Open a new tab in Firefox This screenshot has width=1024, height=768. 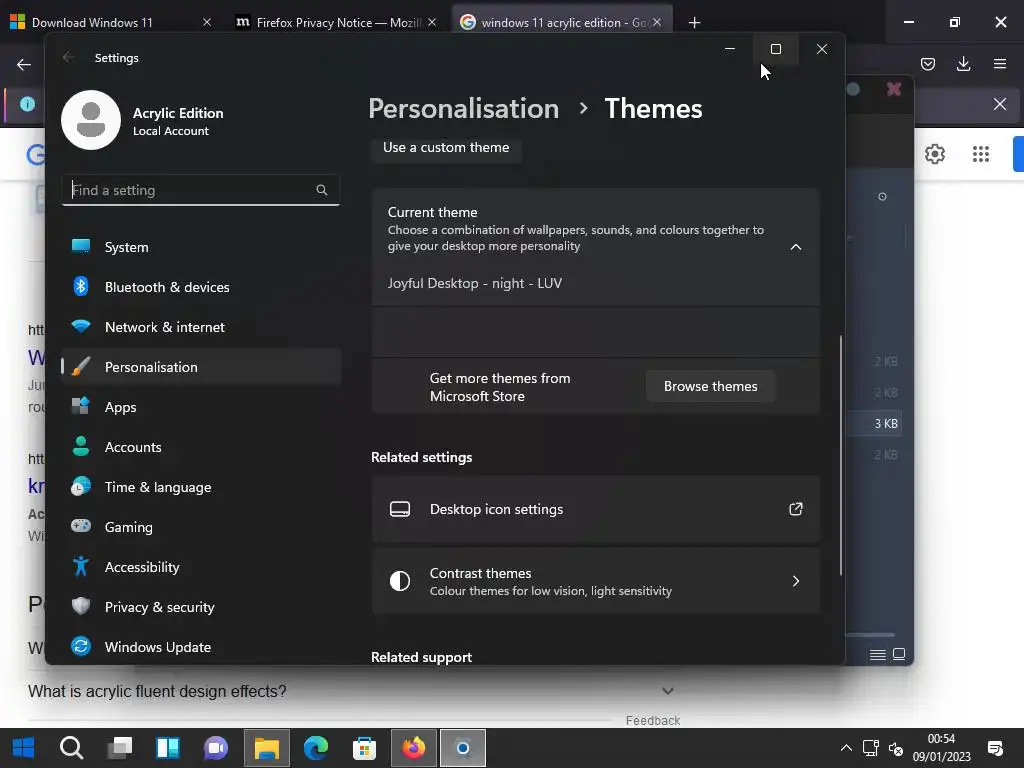(x=694, y=23)
